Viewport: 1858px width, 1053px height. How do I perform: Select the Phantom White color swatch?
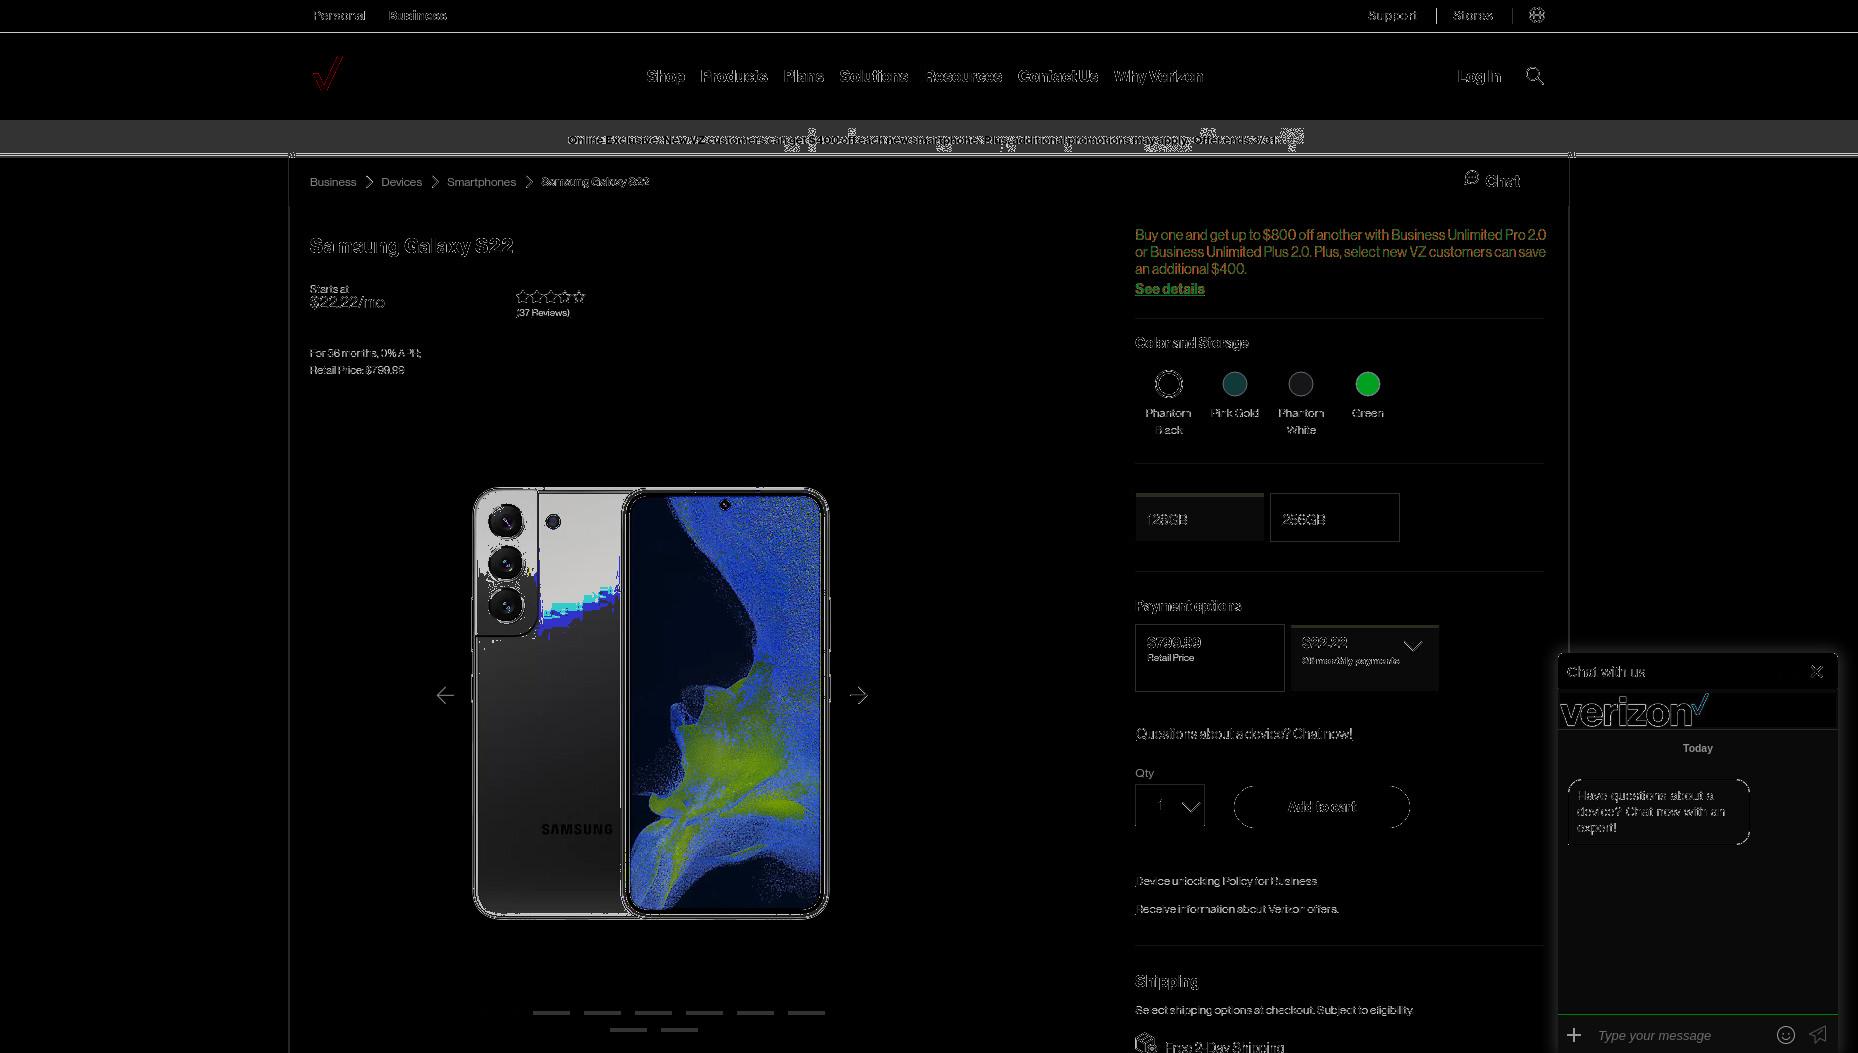tap(1300, 384)
